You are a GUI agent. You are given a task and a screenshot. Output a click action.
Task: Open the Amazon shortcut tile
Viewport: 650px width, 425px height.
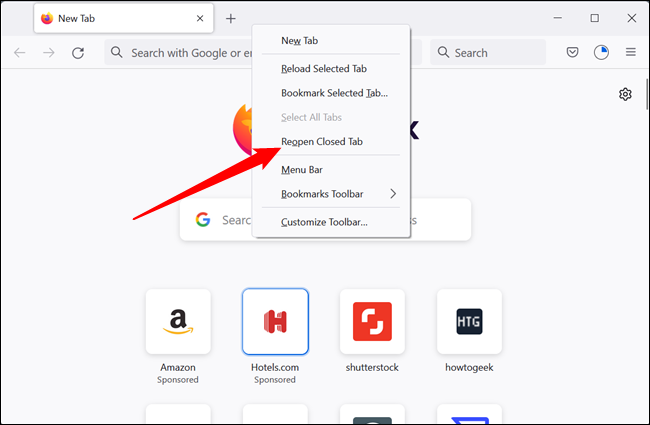178,322
